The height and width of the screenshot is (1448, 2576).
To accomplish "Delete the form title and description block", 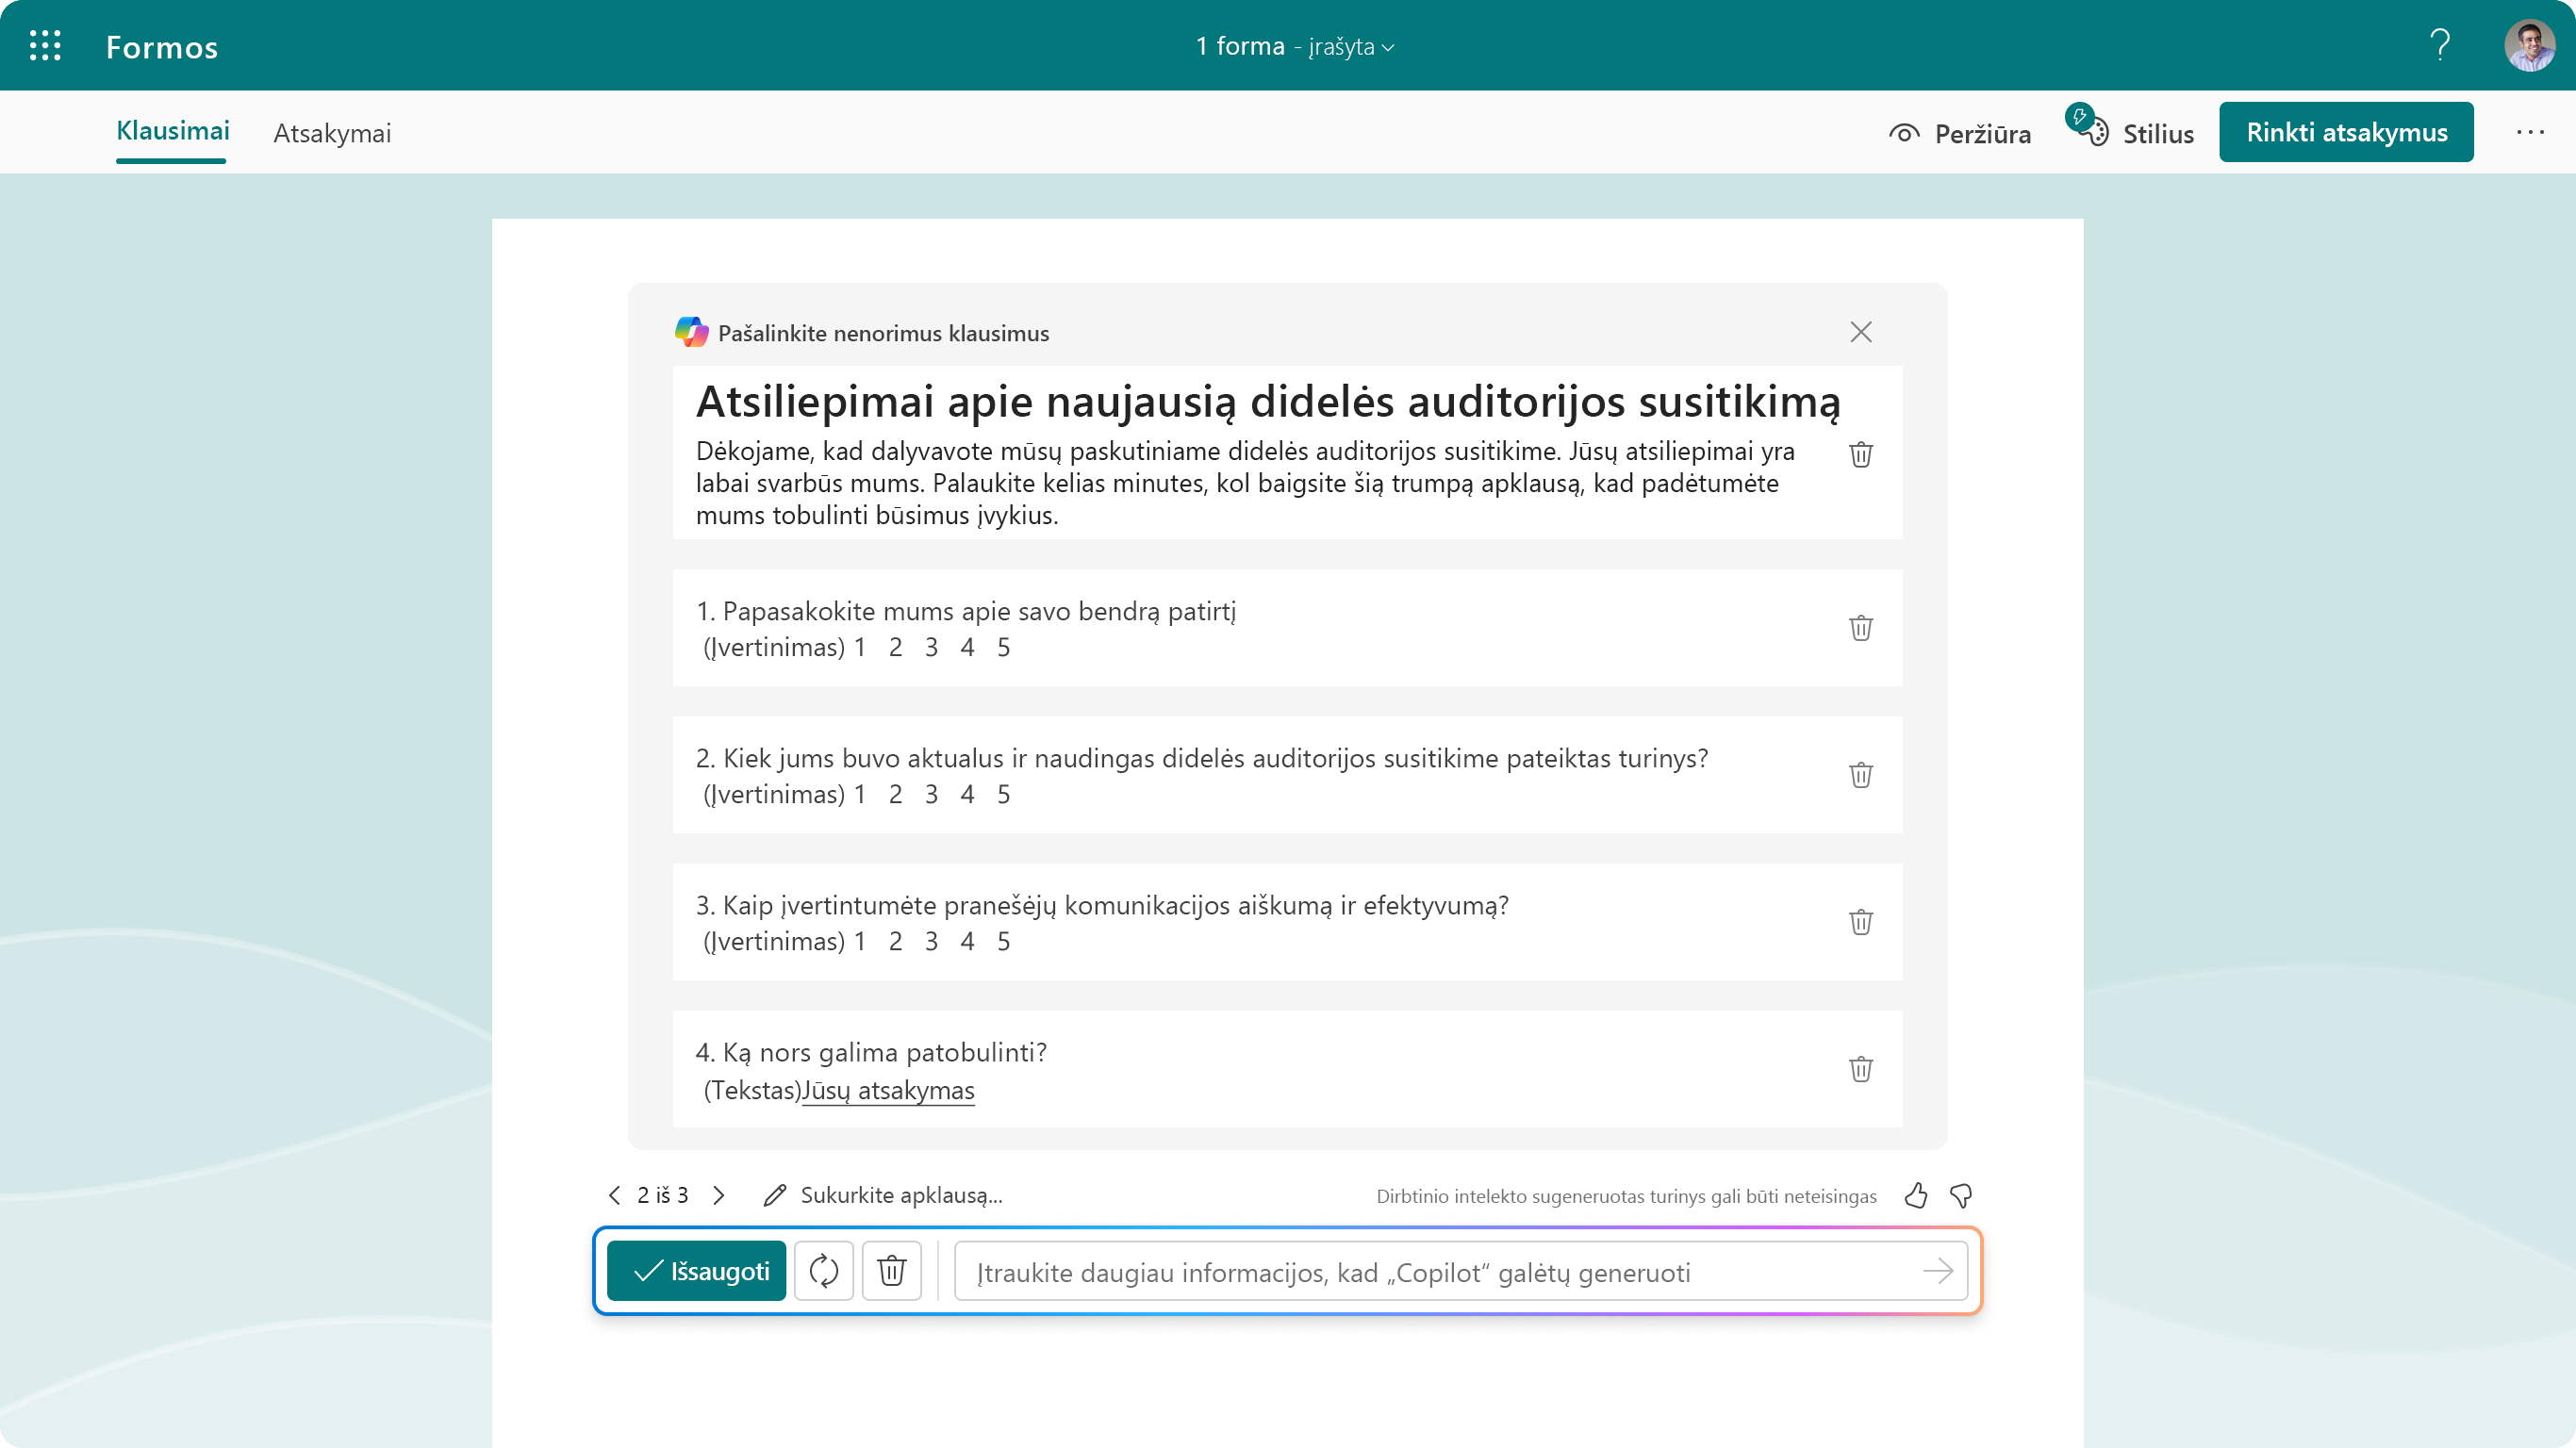I will [1860, 454].
